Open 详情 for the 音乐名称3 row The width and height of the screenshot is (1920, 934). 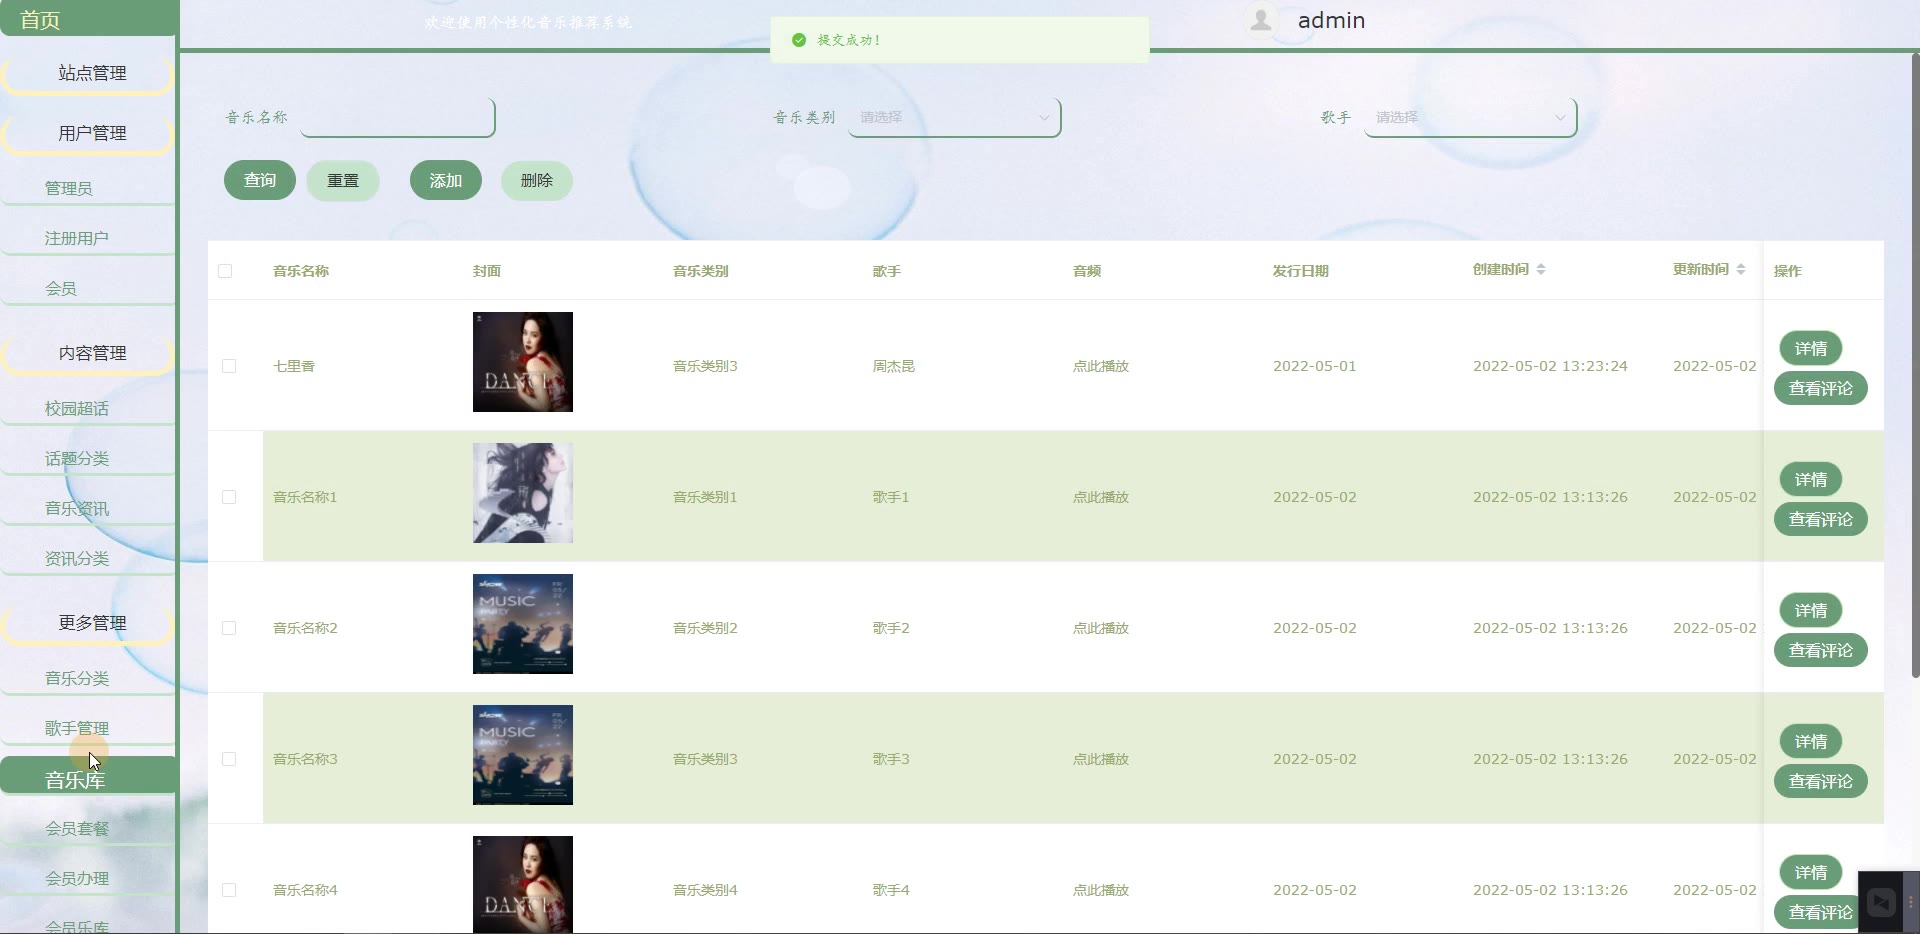coord(1811,741)
